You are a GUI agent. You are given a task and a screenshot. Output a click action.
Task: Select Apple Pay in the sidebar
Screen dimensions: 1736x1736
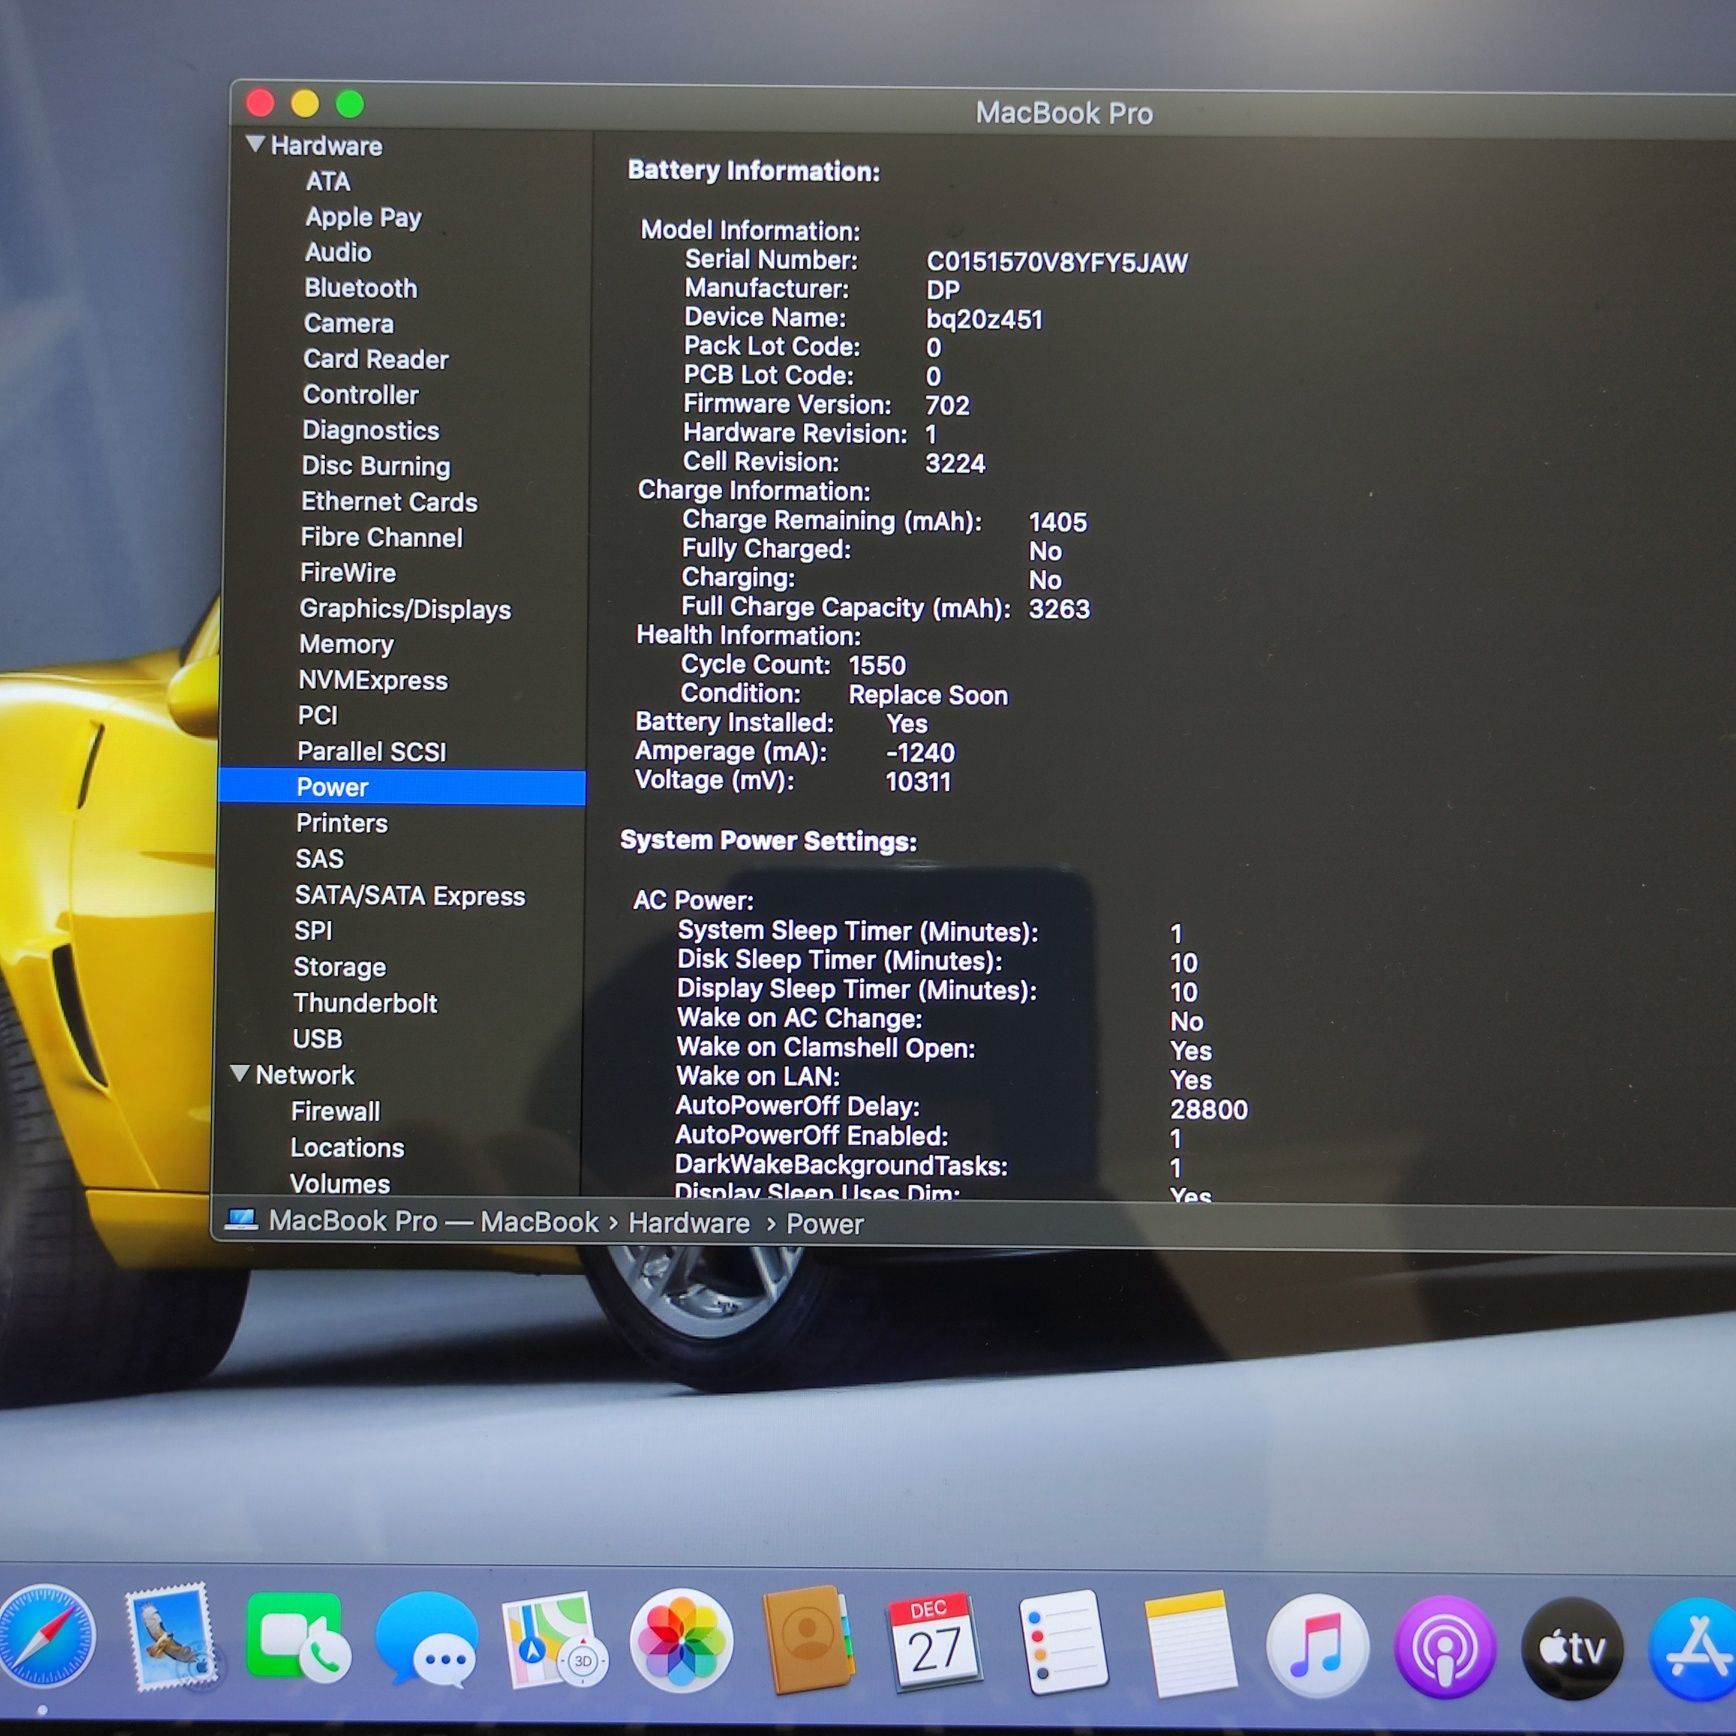coord(363,217)
